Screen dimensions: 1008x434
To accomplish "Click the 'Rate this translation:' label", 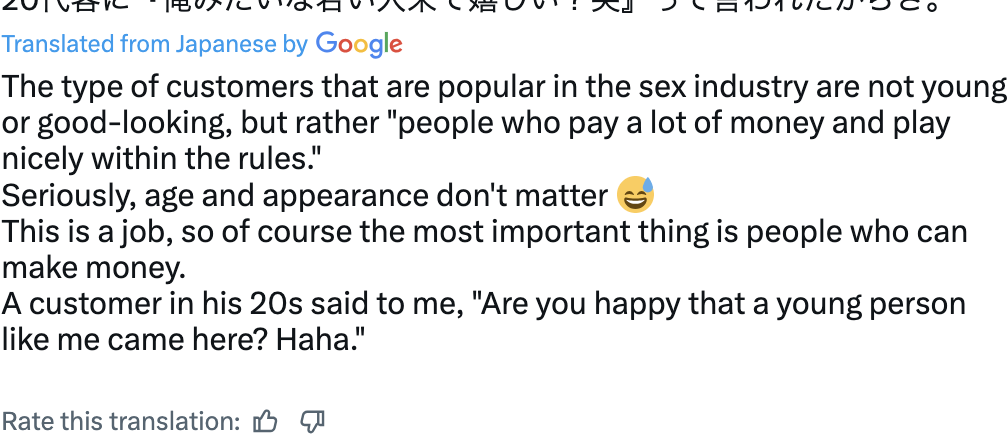I will 121,422.
